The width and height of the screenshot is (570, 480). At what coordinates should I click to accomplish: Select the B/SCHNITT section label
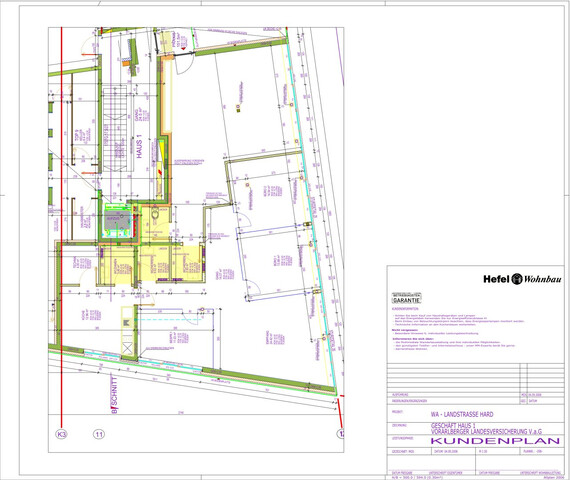click(114, 396)
